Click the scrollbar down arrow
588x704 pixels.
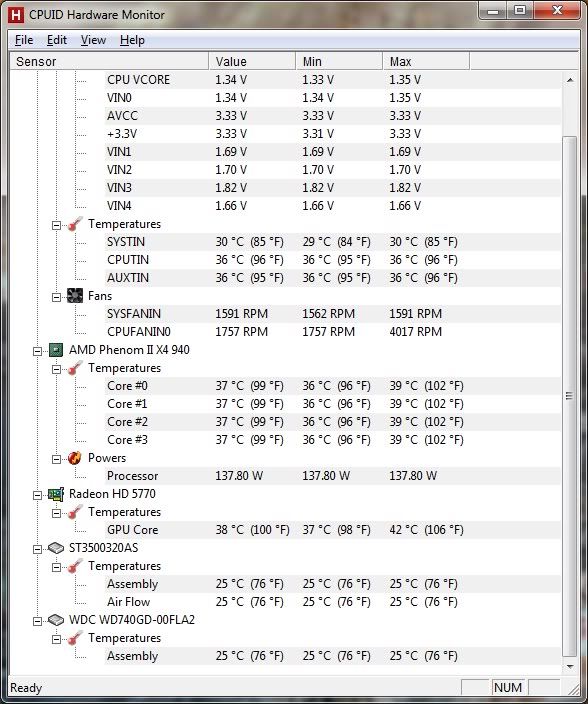point(570,667)
